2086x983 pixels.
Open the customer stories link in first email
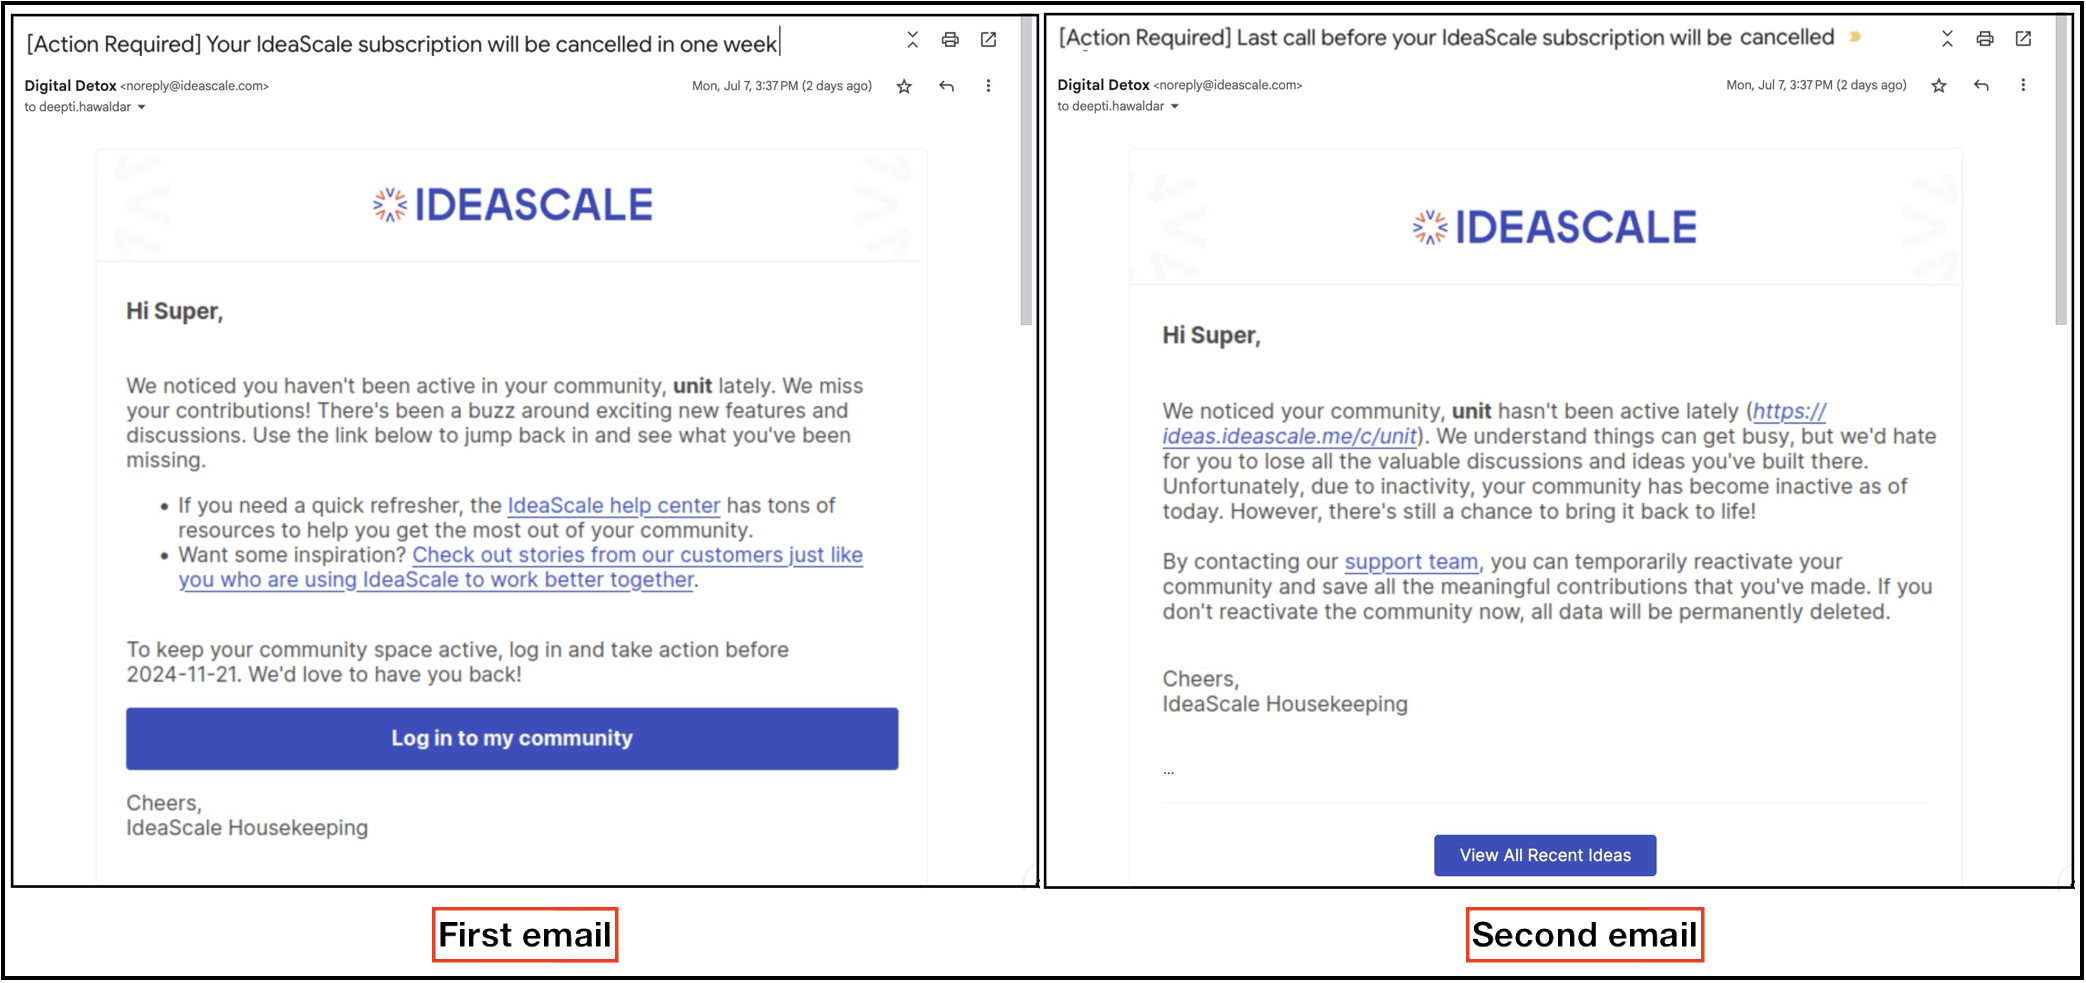pos(520,567)
